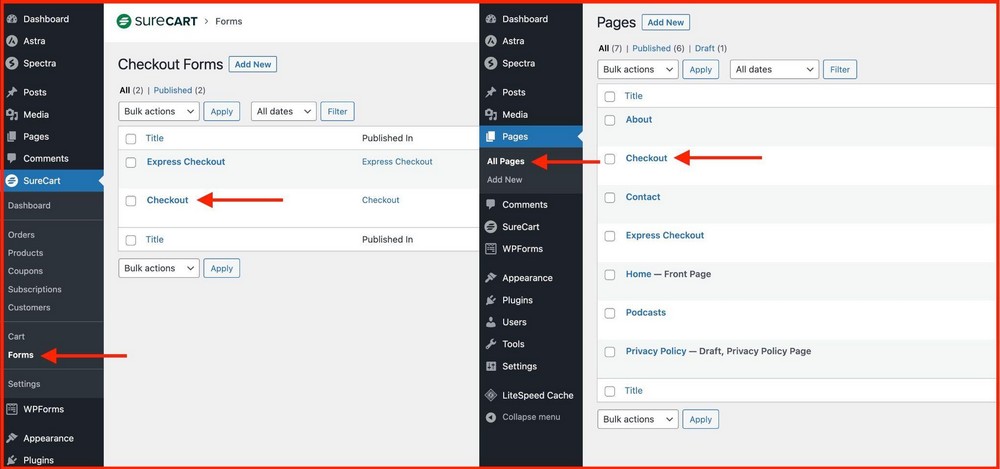The image size is (1000, 469).
Task: Click the Dashboard gauge icon in right window sidebar
Action: (x=490, y=19)
